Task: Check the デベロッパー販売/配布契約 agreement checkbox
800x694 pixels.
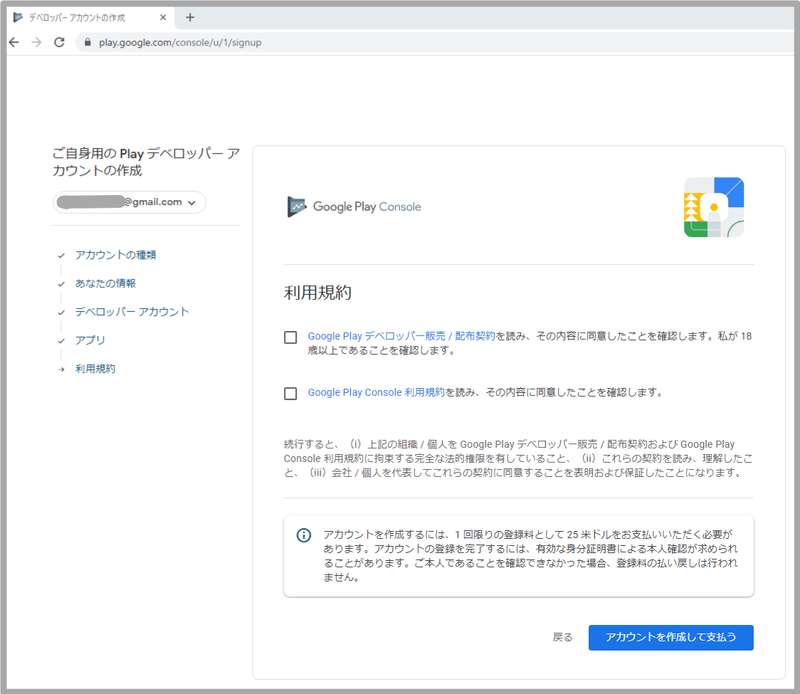Action: [290, 337]
